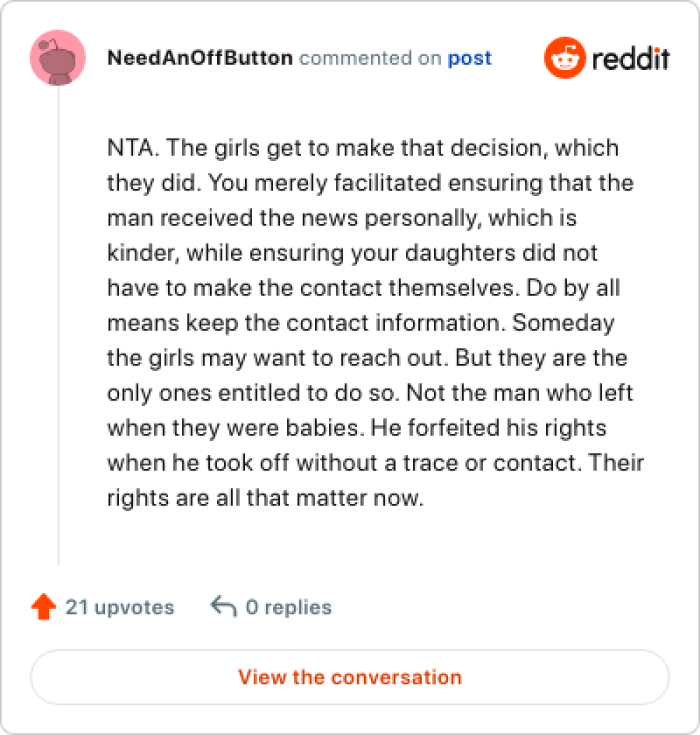Viewport: 700px width, 735px height.
Task: Click the line starting "means keep the contact"
Action: coord(359,324)
